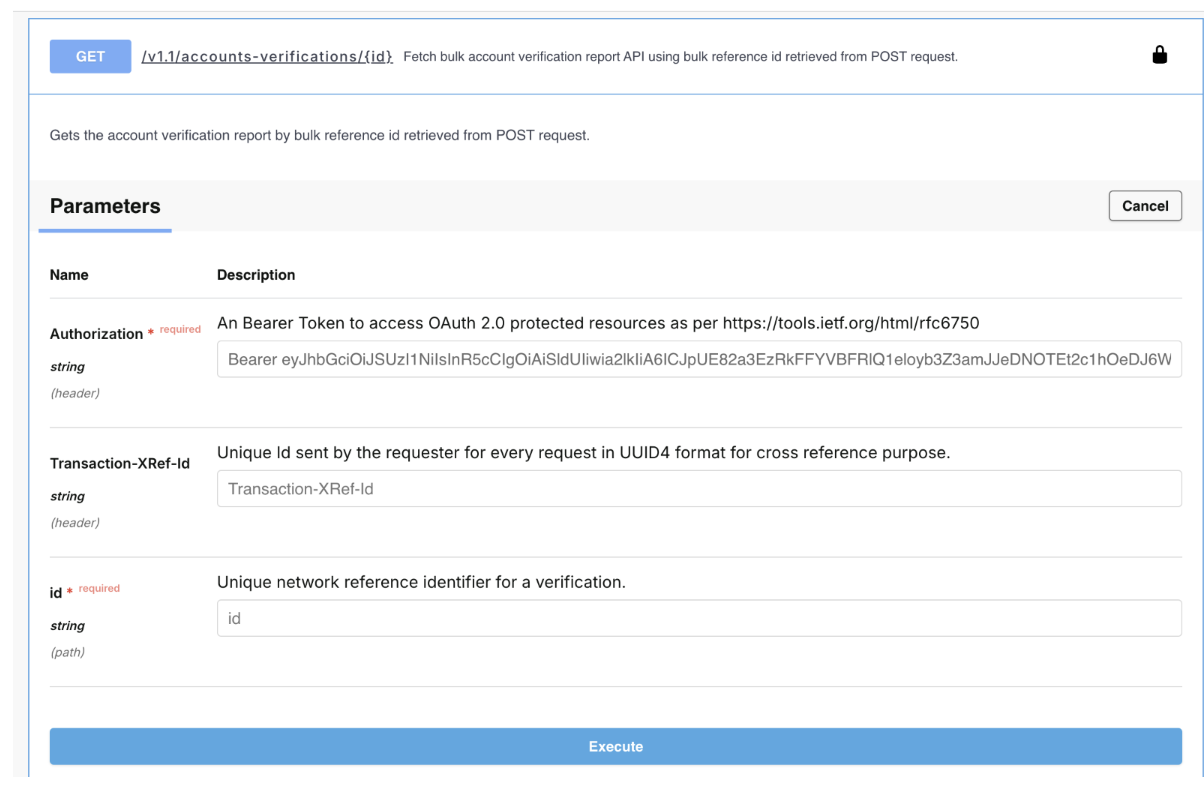The image size is (1204, 788).
Task: Select the GET label next to the endpoint
Action: (89, 56)
